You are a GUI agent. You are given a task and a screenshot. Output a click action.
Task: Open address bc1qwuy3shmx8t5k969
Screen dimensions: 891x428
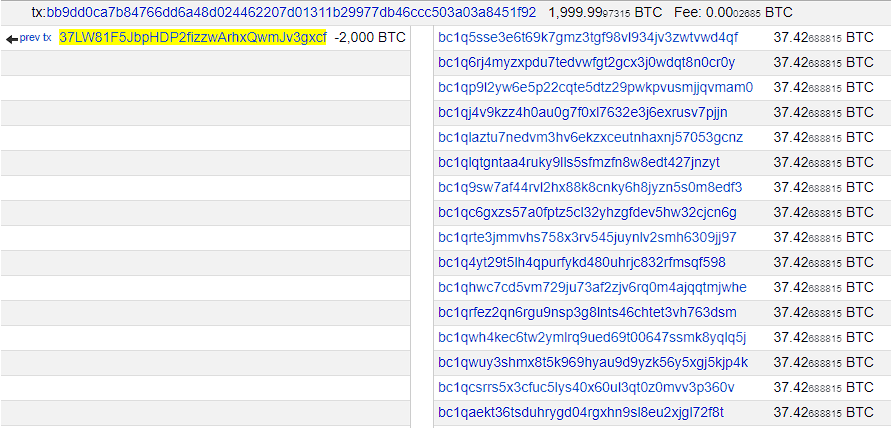592,362
